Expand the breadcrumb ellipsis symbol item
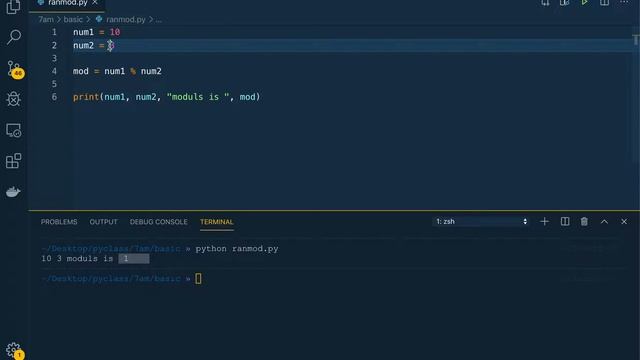640x360 pixels. point(159,20)
